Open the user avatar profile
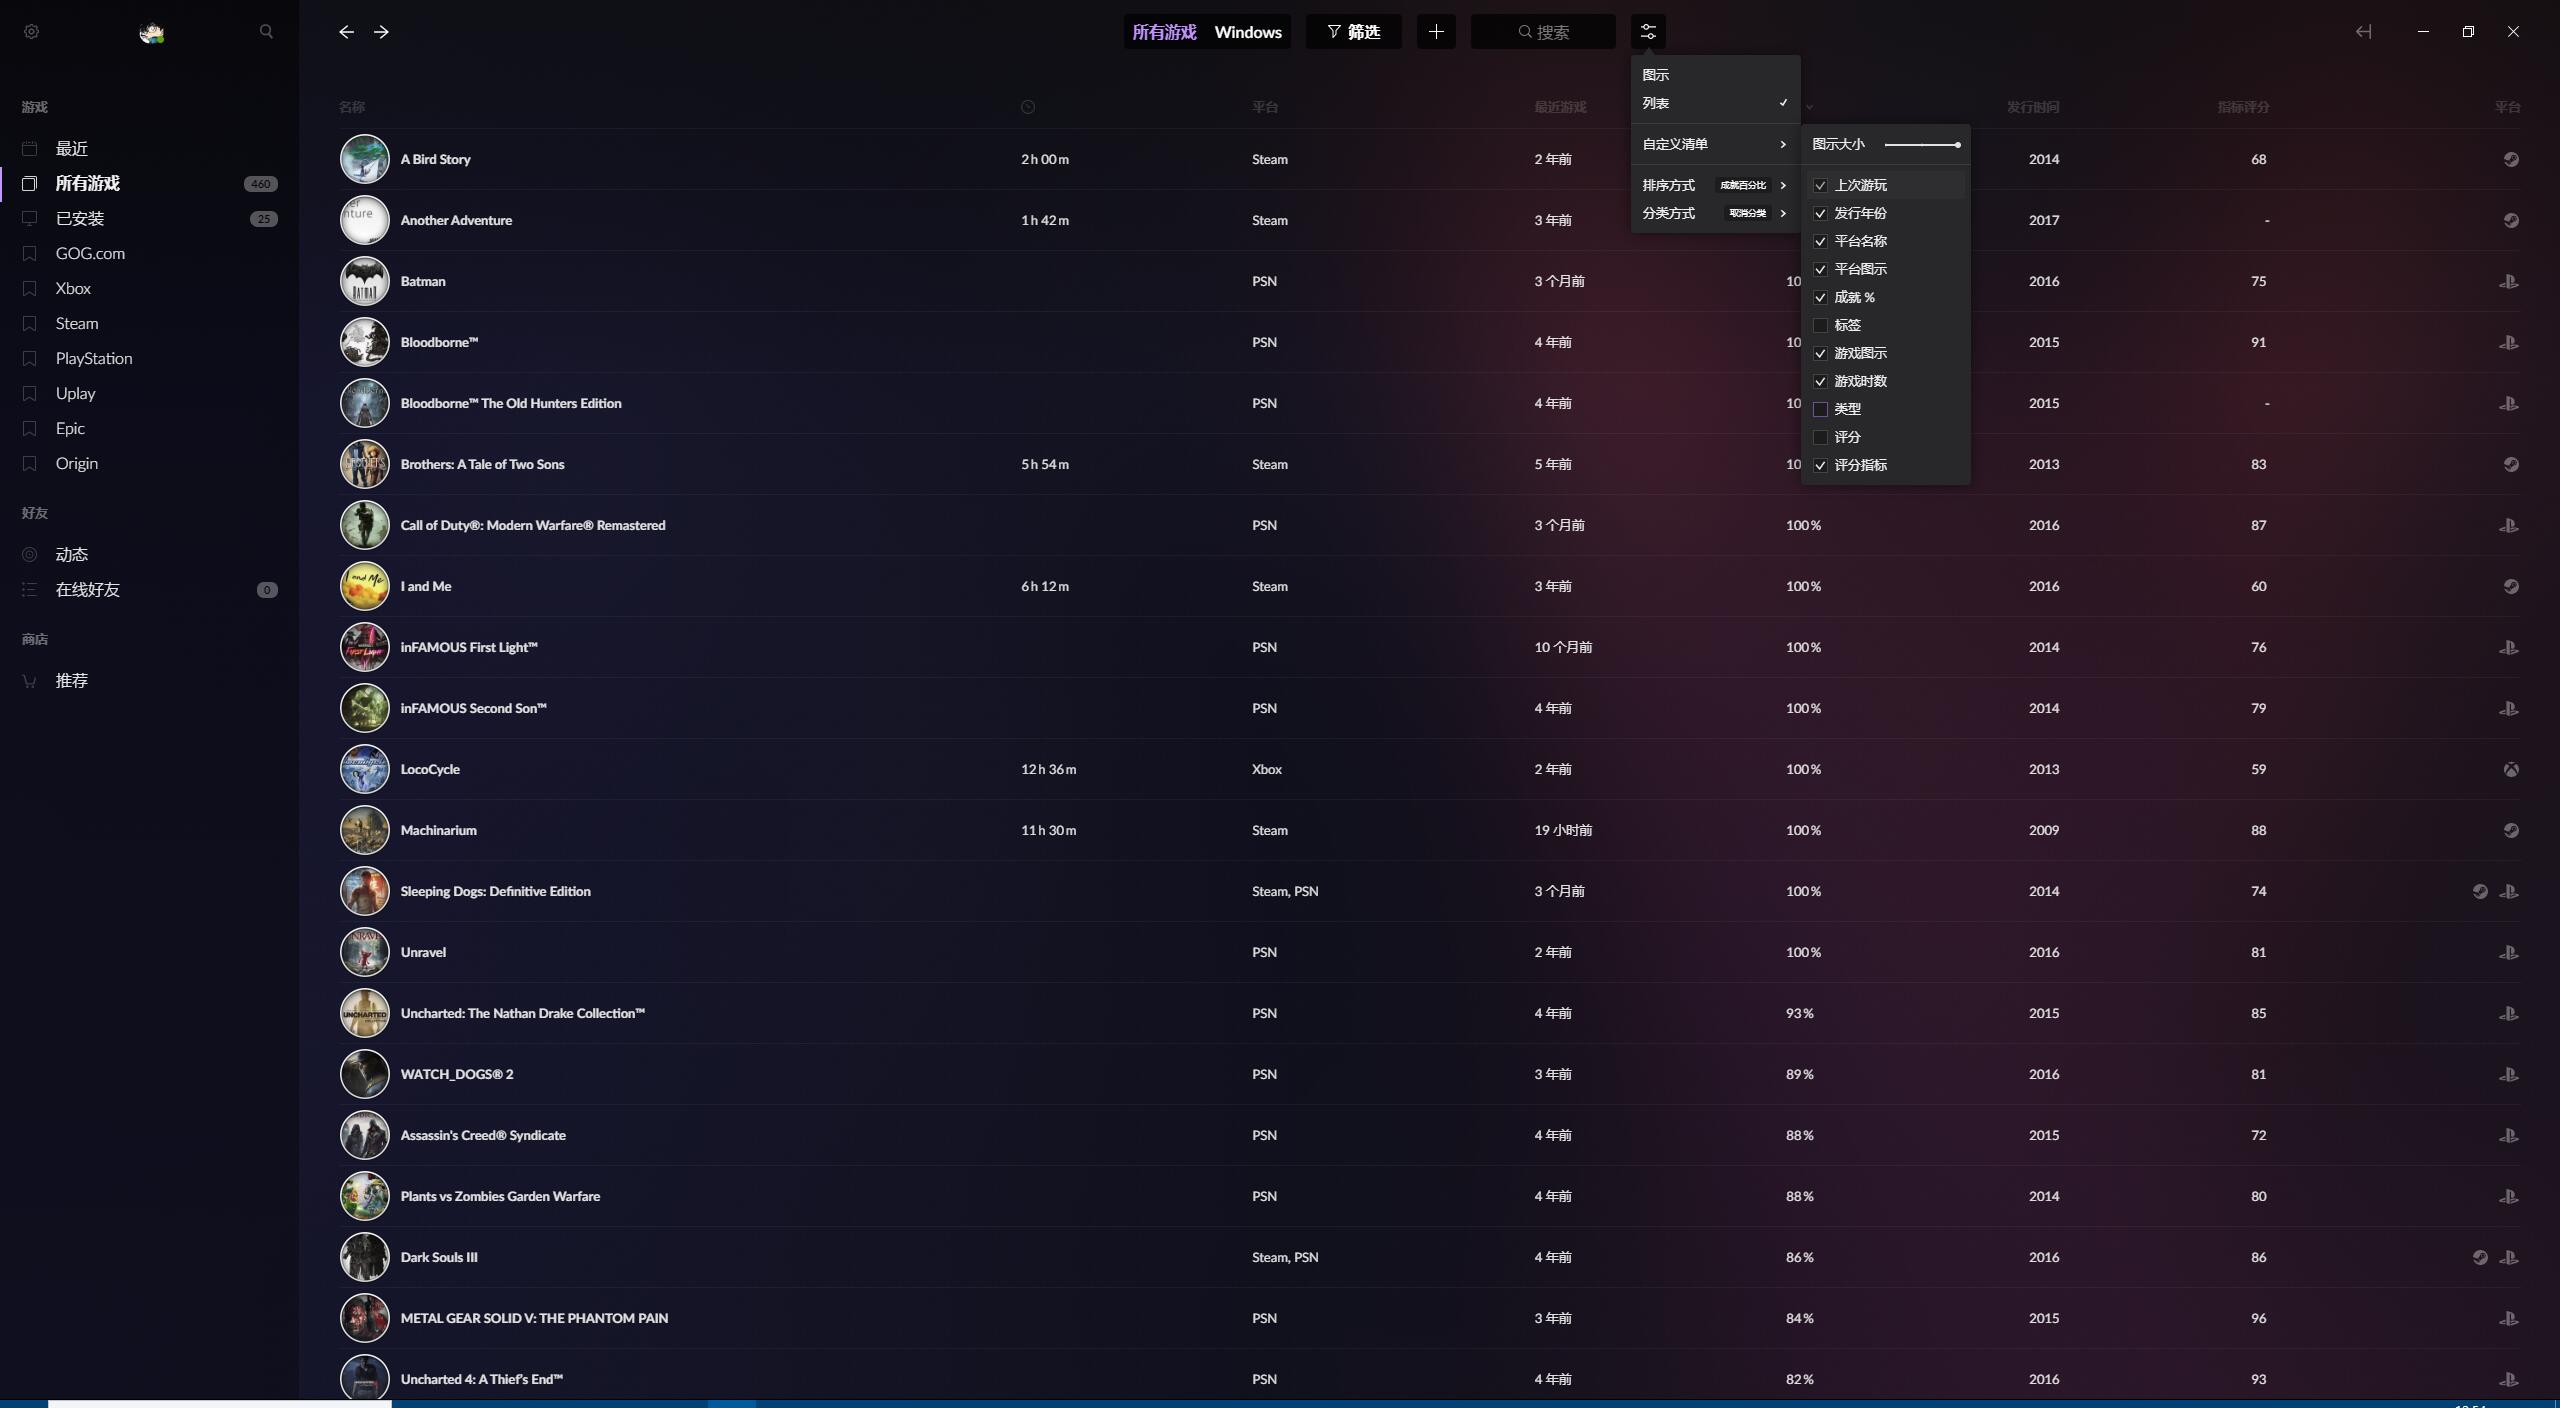This screenshot has width=2560, height=1408. pos(152,33)
